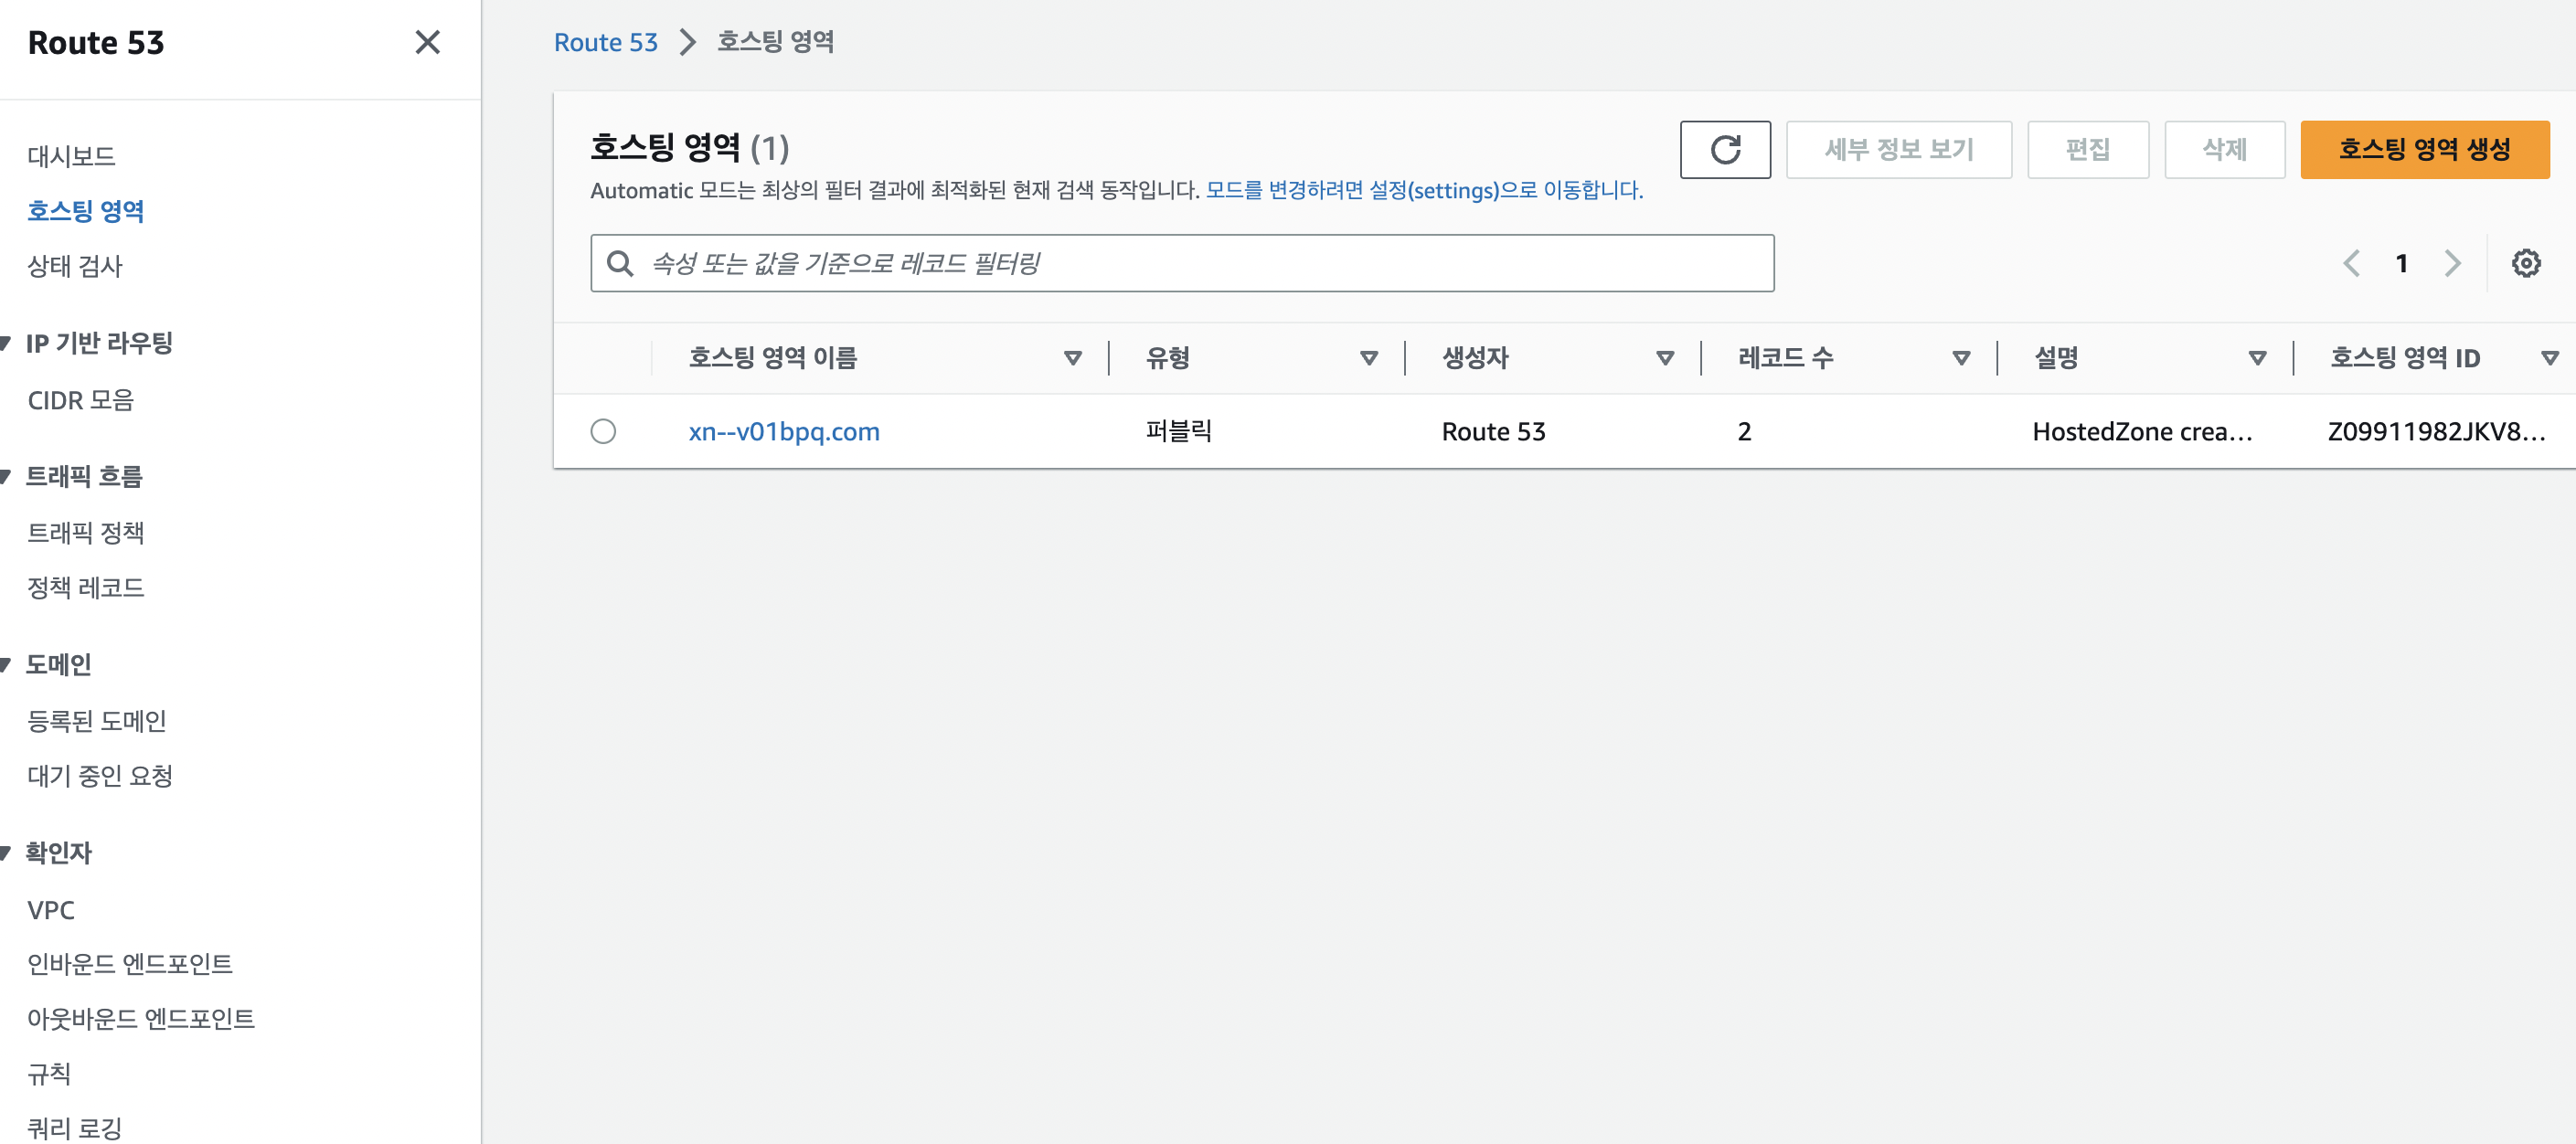Click the refresh hosted zones icon button

1724,150
